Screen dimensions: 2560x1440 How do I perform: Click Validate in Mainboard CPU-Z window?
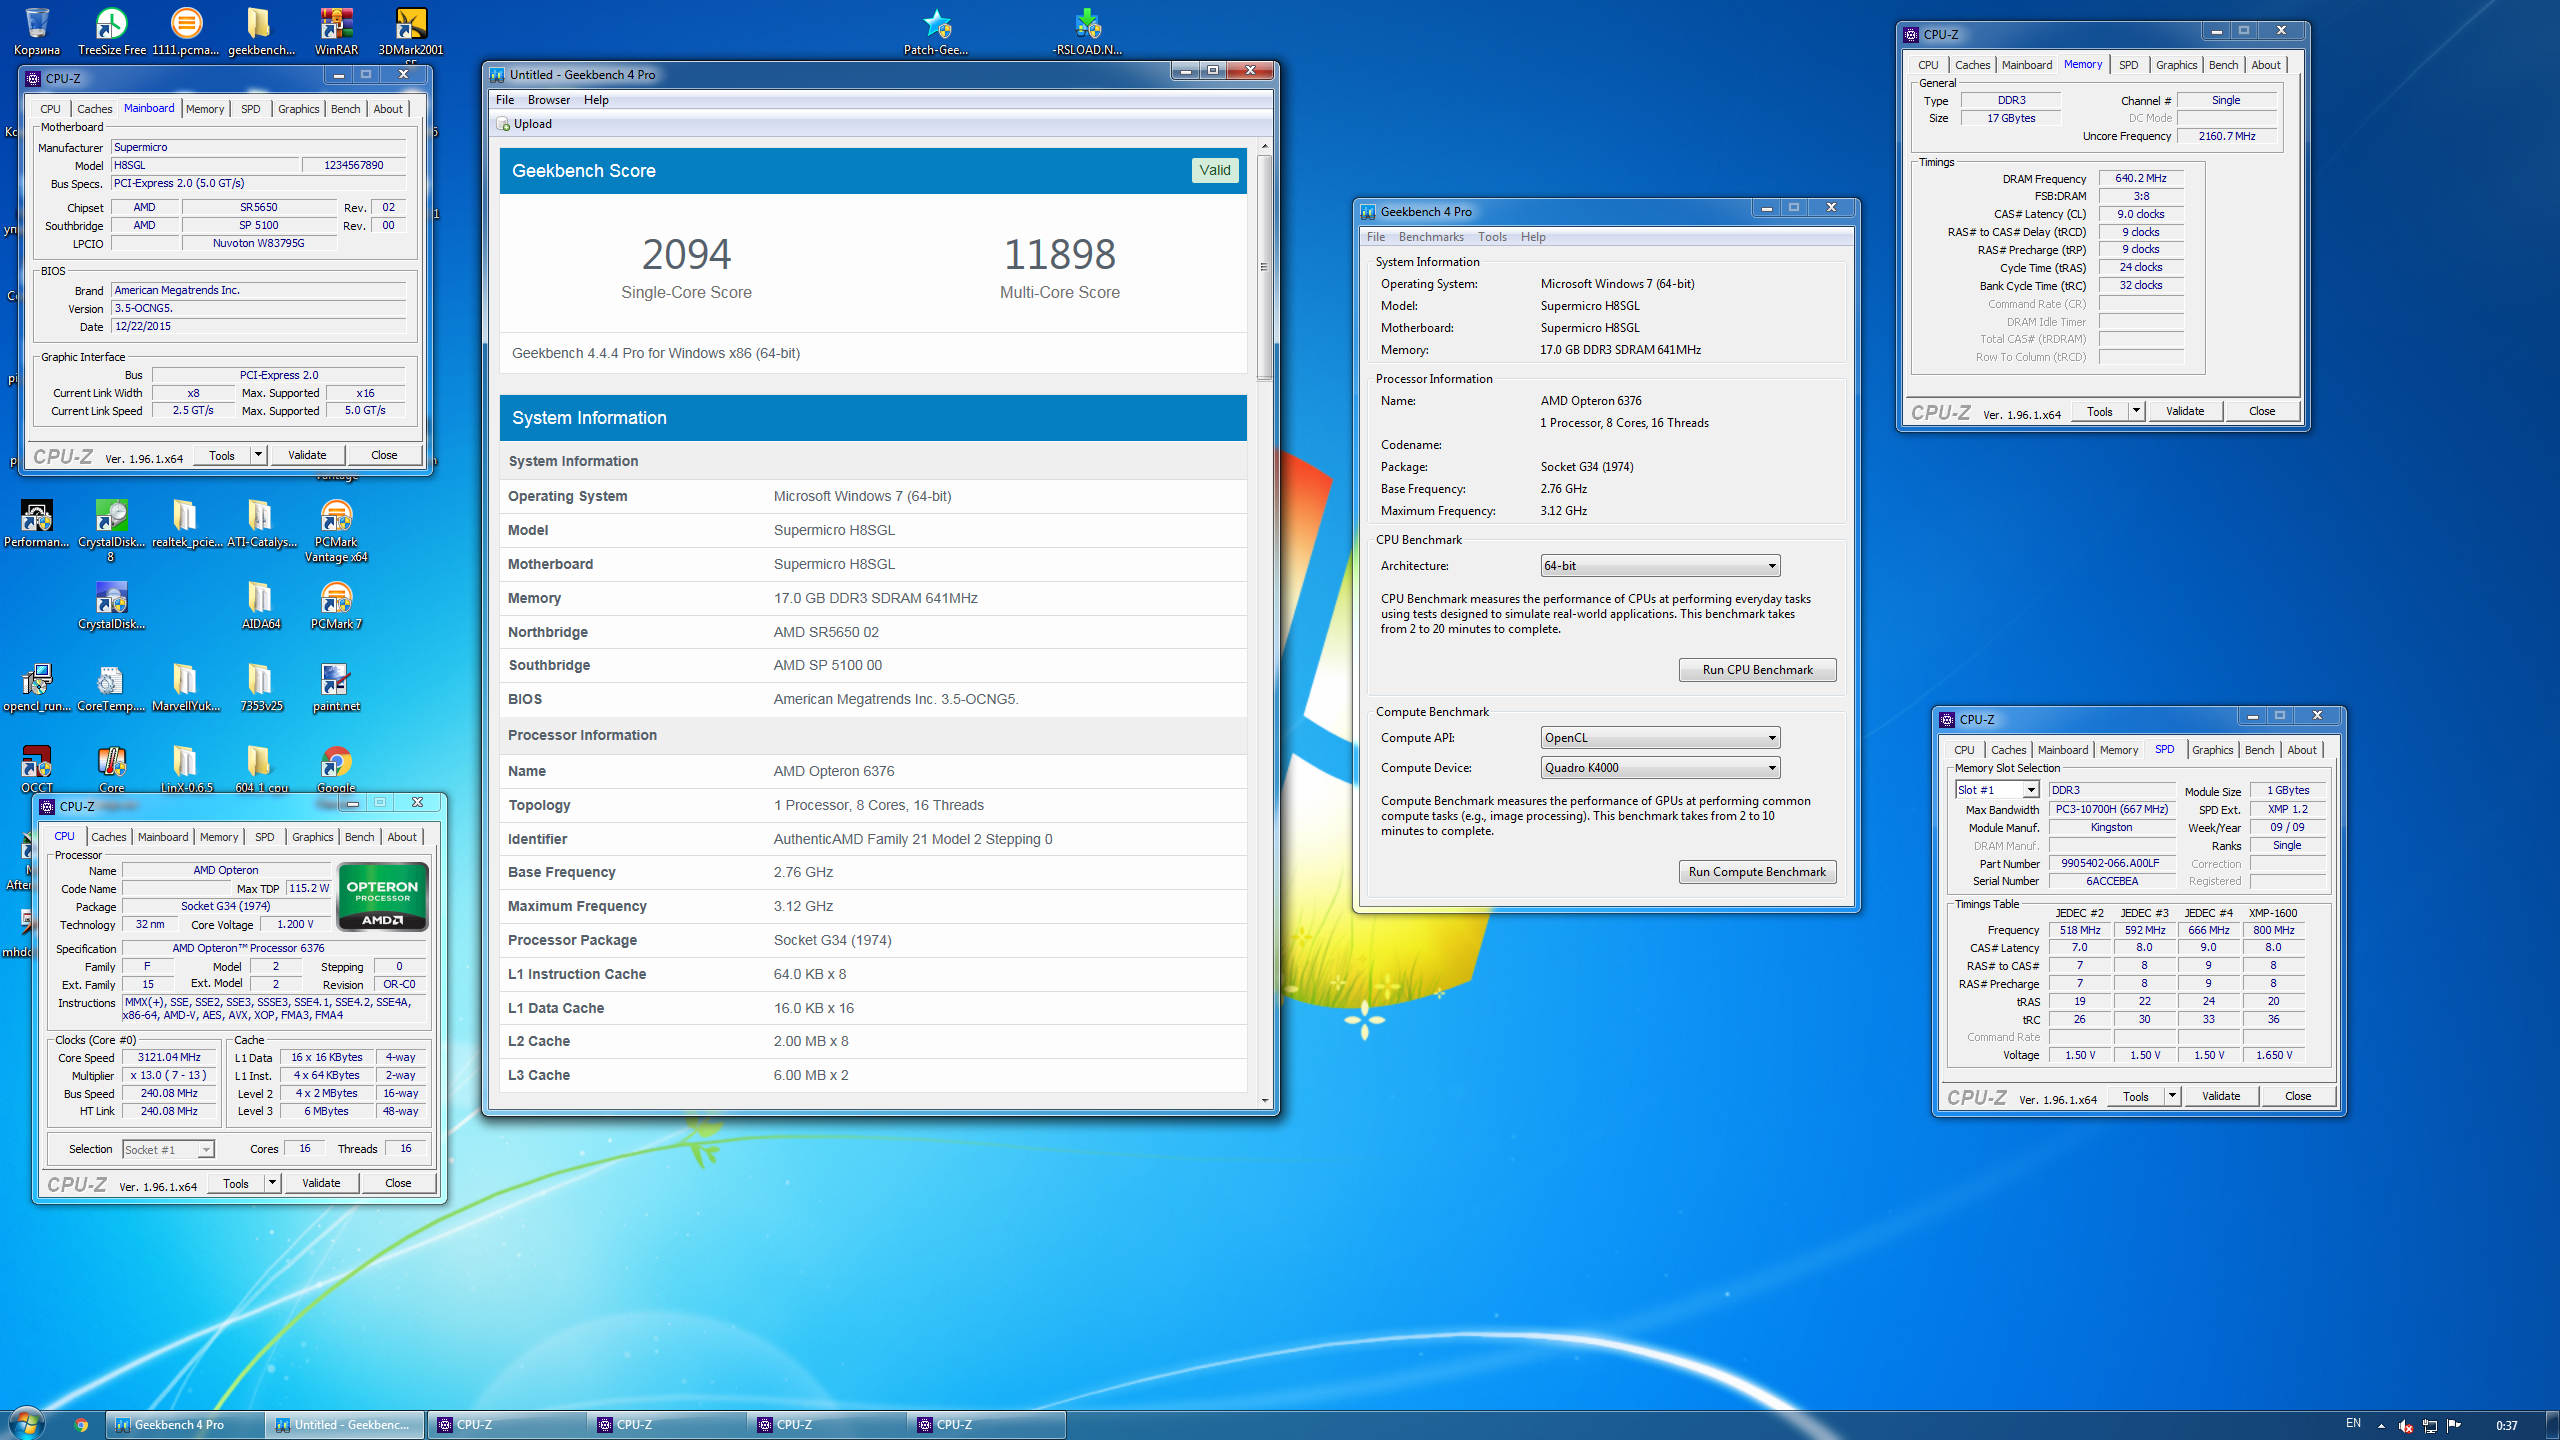tap(307, 455)
